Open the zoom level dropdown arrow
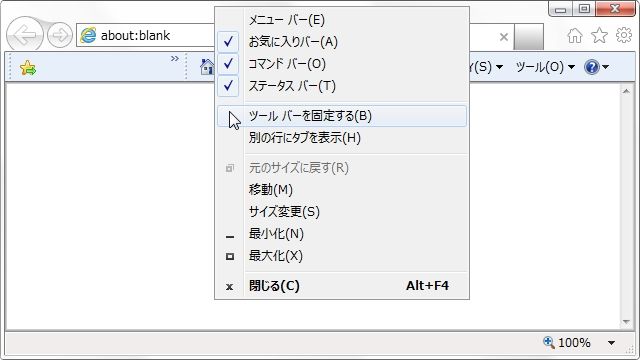The width and height of the screenshot is (640, 360). pyautogui.click(x=611, y=343)
